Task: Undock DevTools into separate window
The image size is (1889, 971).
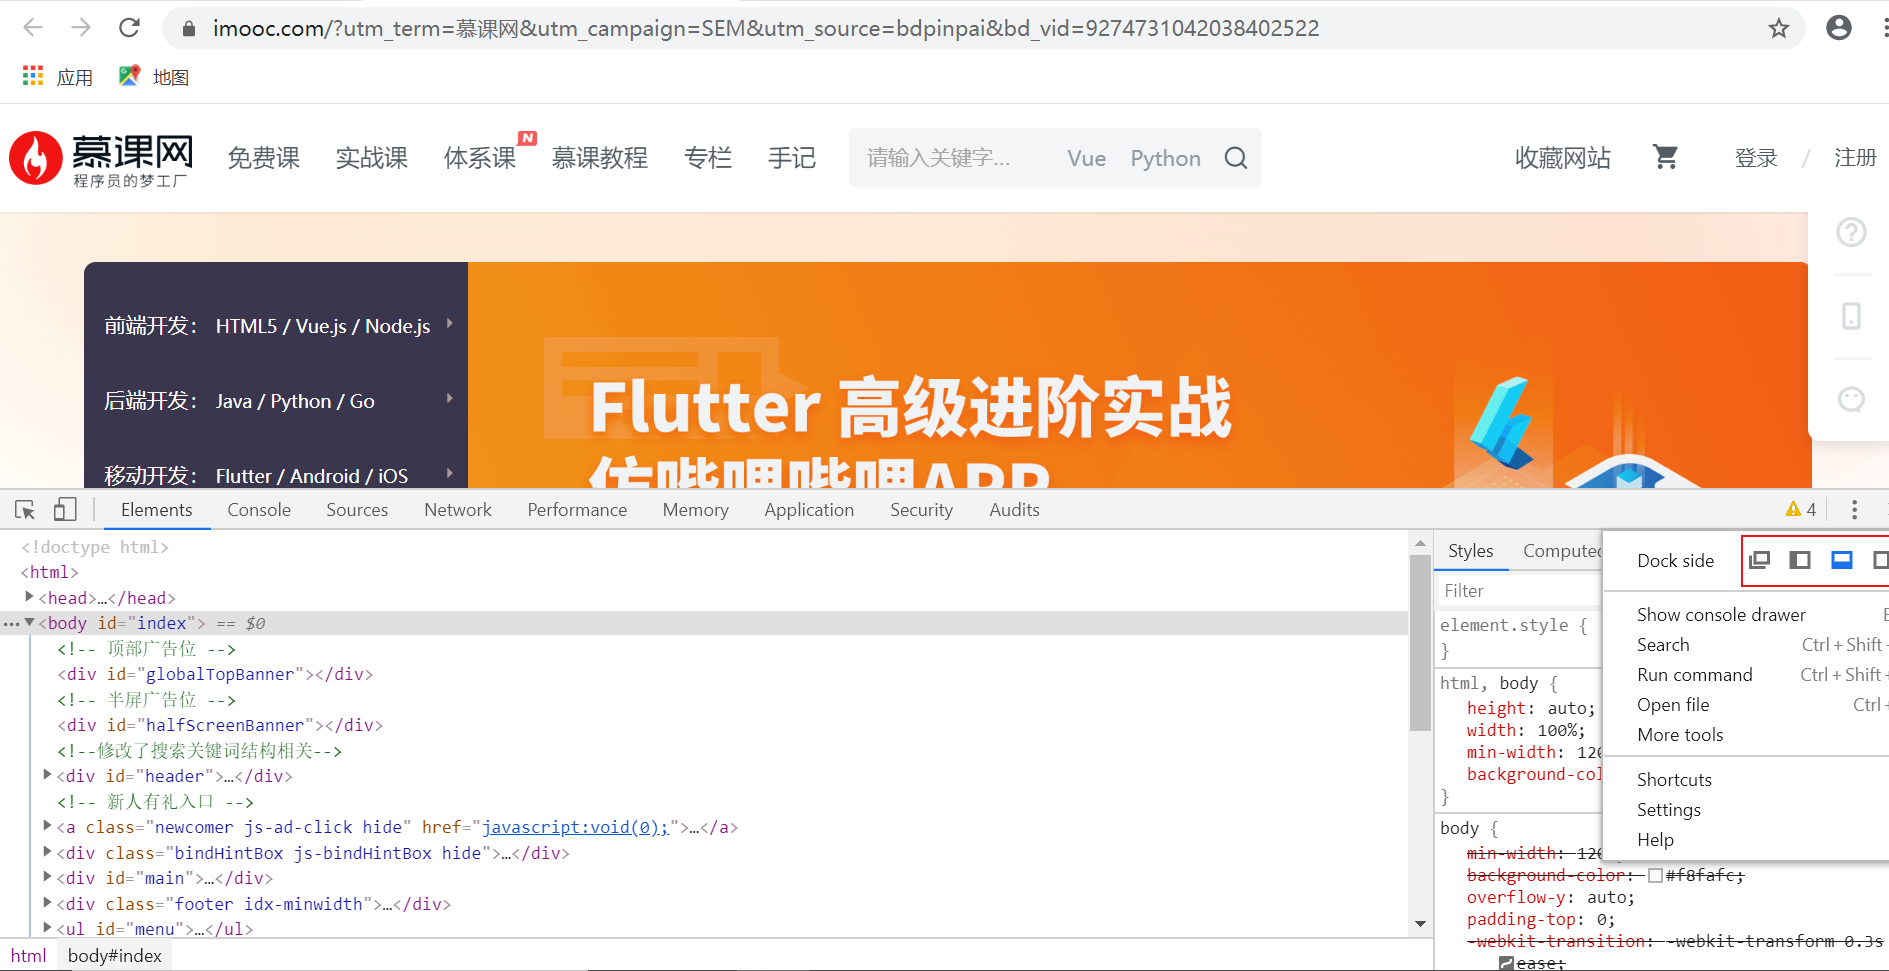Action: point(1760,560)
